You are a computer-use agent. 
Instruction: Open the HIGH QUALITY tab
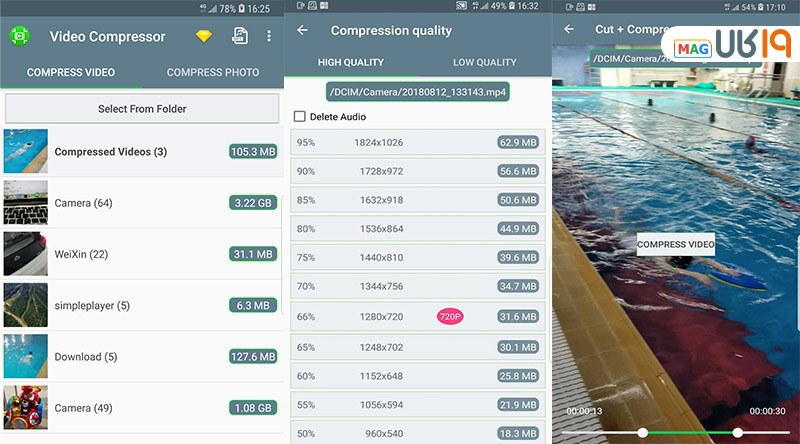coord(351,62)
